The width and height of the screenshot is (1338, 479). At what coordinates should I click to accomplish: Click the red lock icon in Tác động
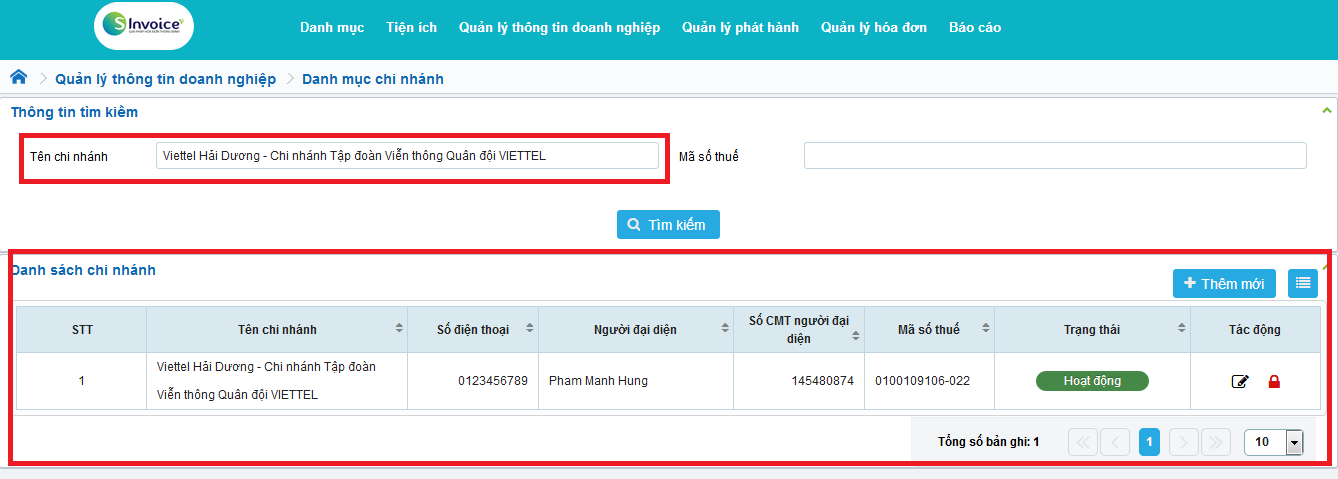(1274, 381)
